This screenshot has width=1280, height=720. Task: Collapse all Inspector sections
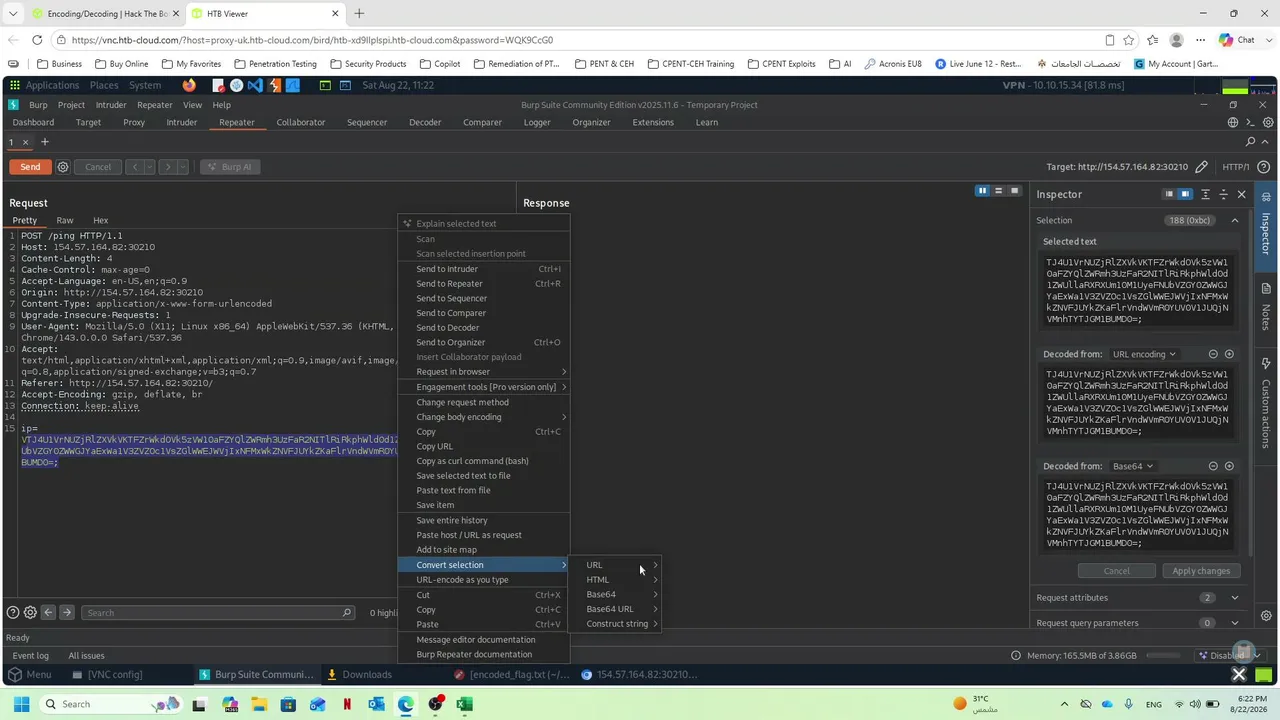(x=1223, y=194)
